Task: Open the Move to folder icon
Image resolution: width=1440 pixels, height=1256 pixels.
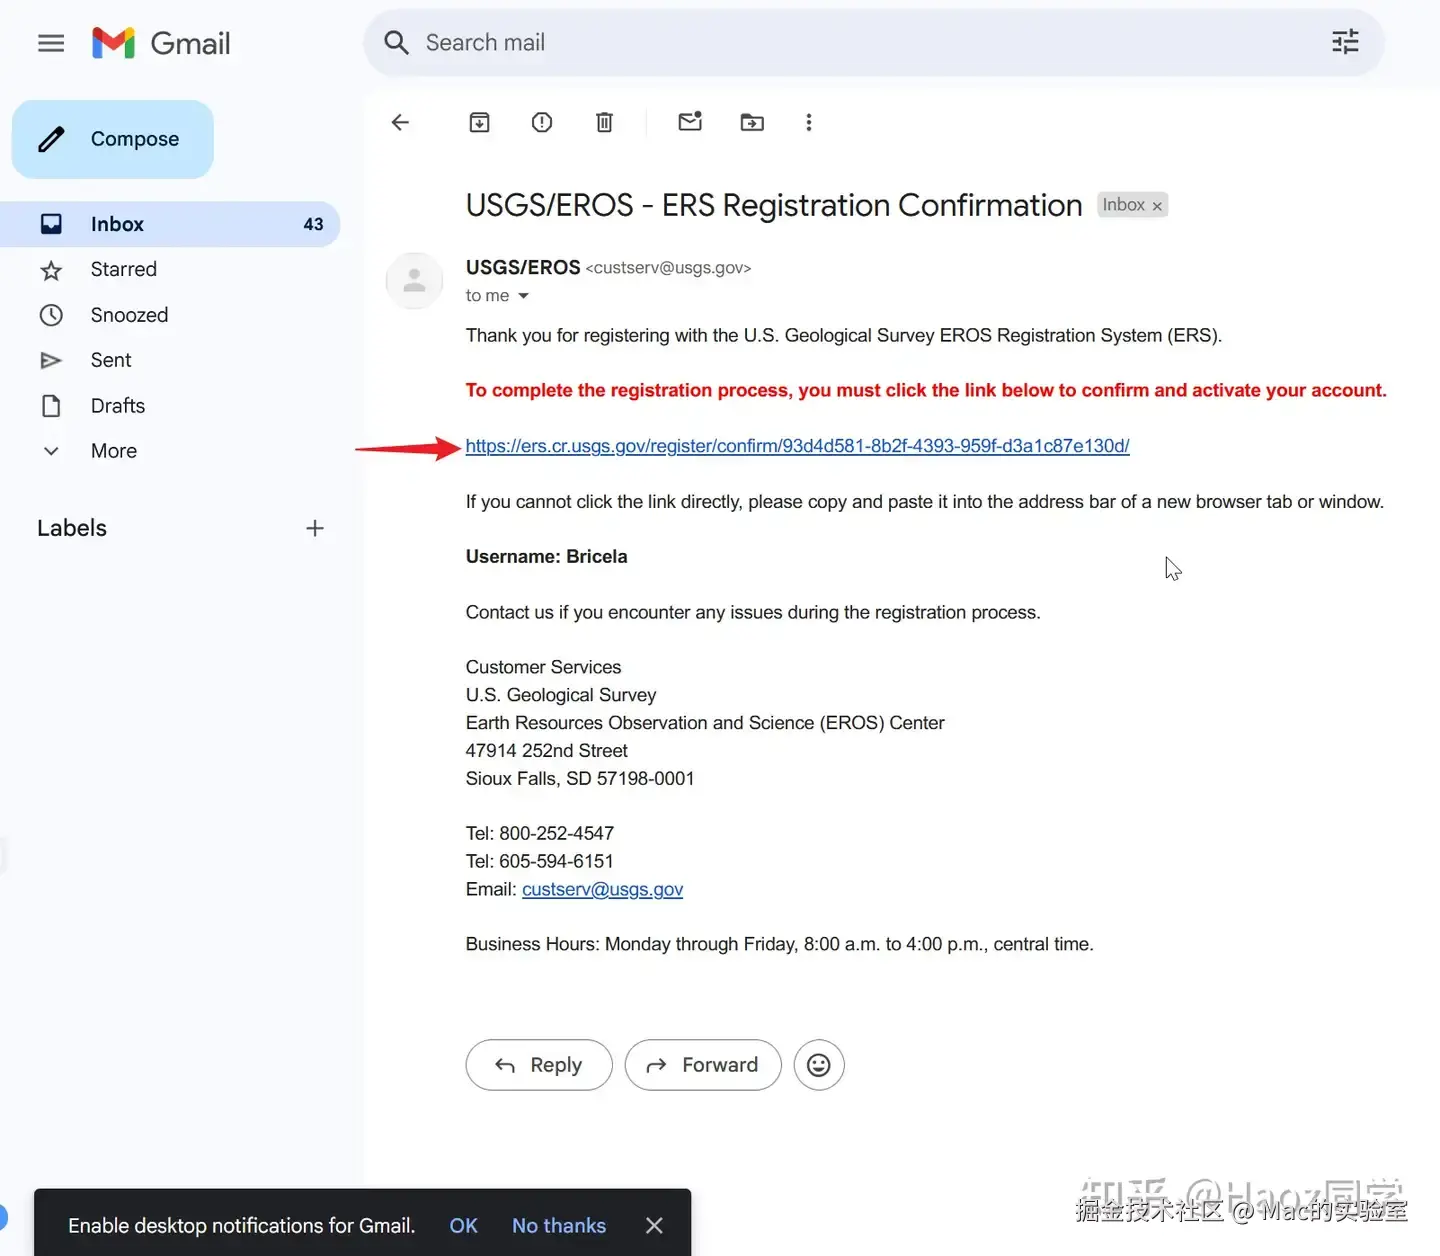Action: point(752,122)
